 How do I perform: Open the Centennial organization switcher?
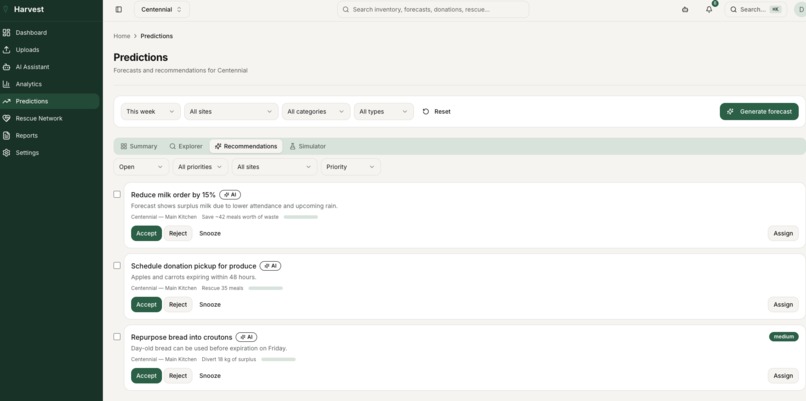click(161, 9)
